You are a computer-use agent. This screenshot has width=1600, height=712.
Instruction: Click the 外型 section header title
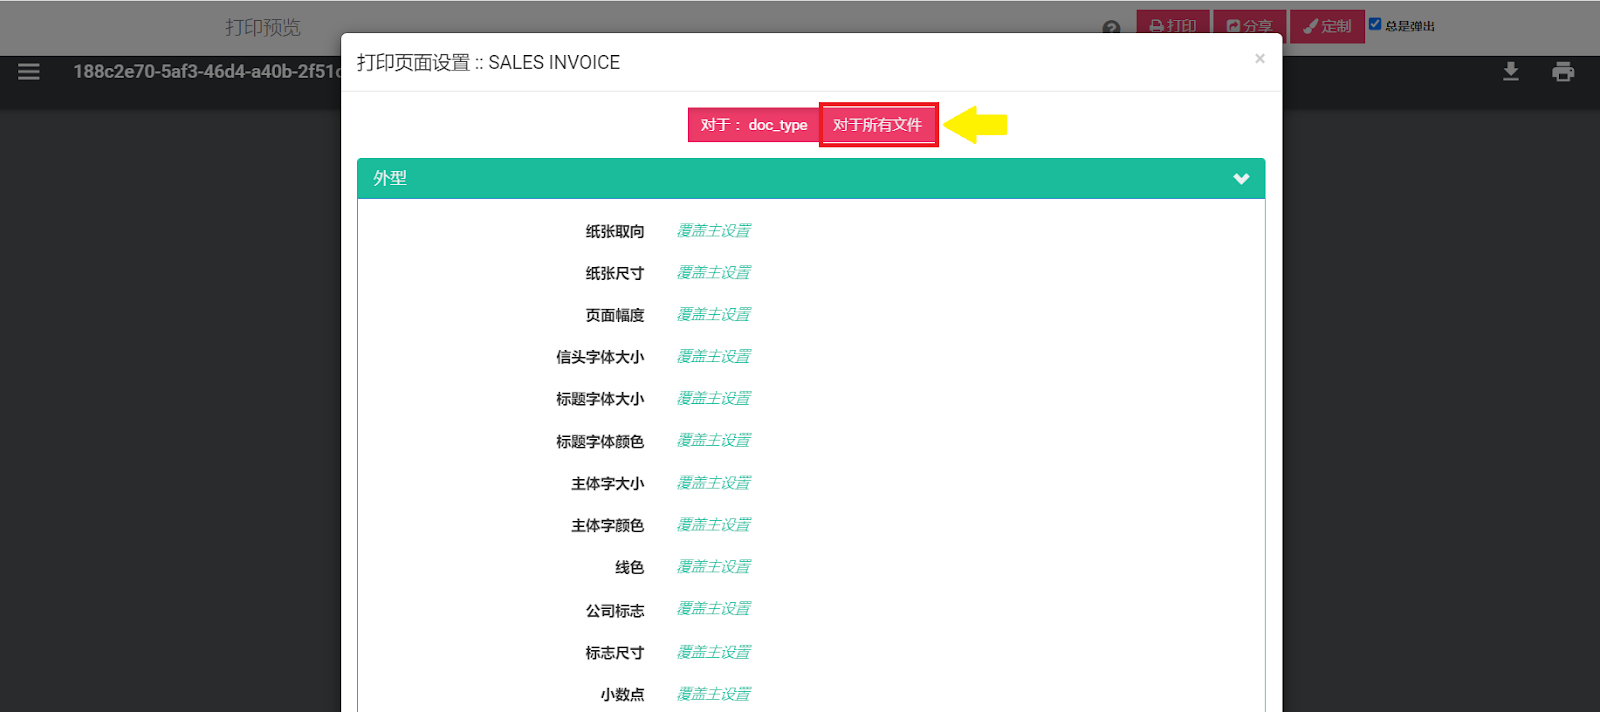390,178
